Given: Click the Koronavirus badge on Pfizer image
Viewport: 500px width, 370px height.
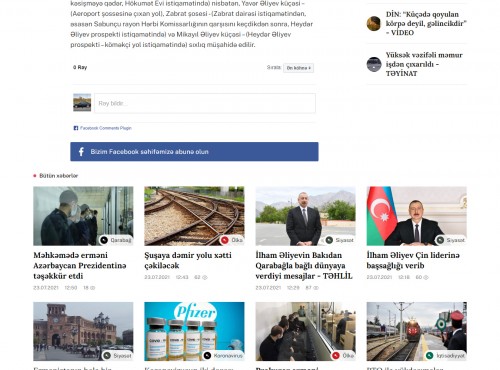Looking at the screenshot, I should 224,356.
